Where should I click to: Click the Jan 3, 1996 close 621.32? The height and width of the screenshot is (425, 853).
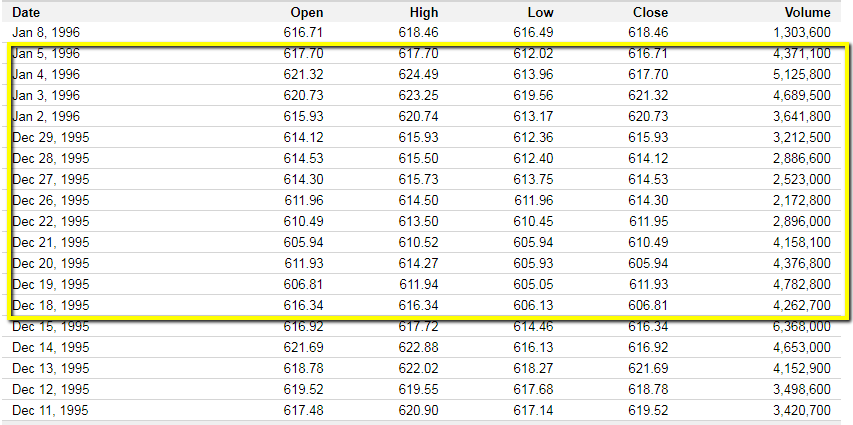pos(648,96)
